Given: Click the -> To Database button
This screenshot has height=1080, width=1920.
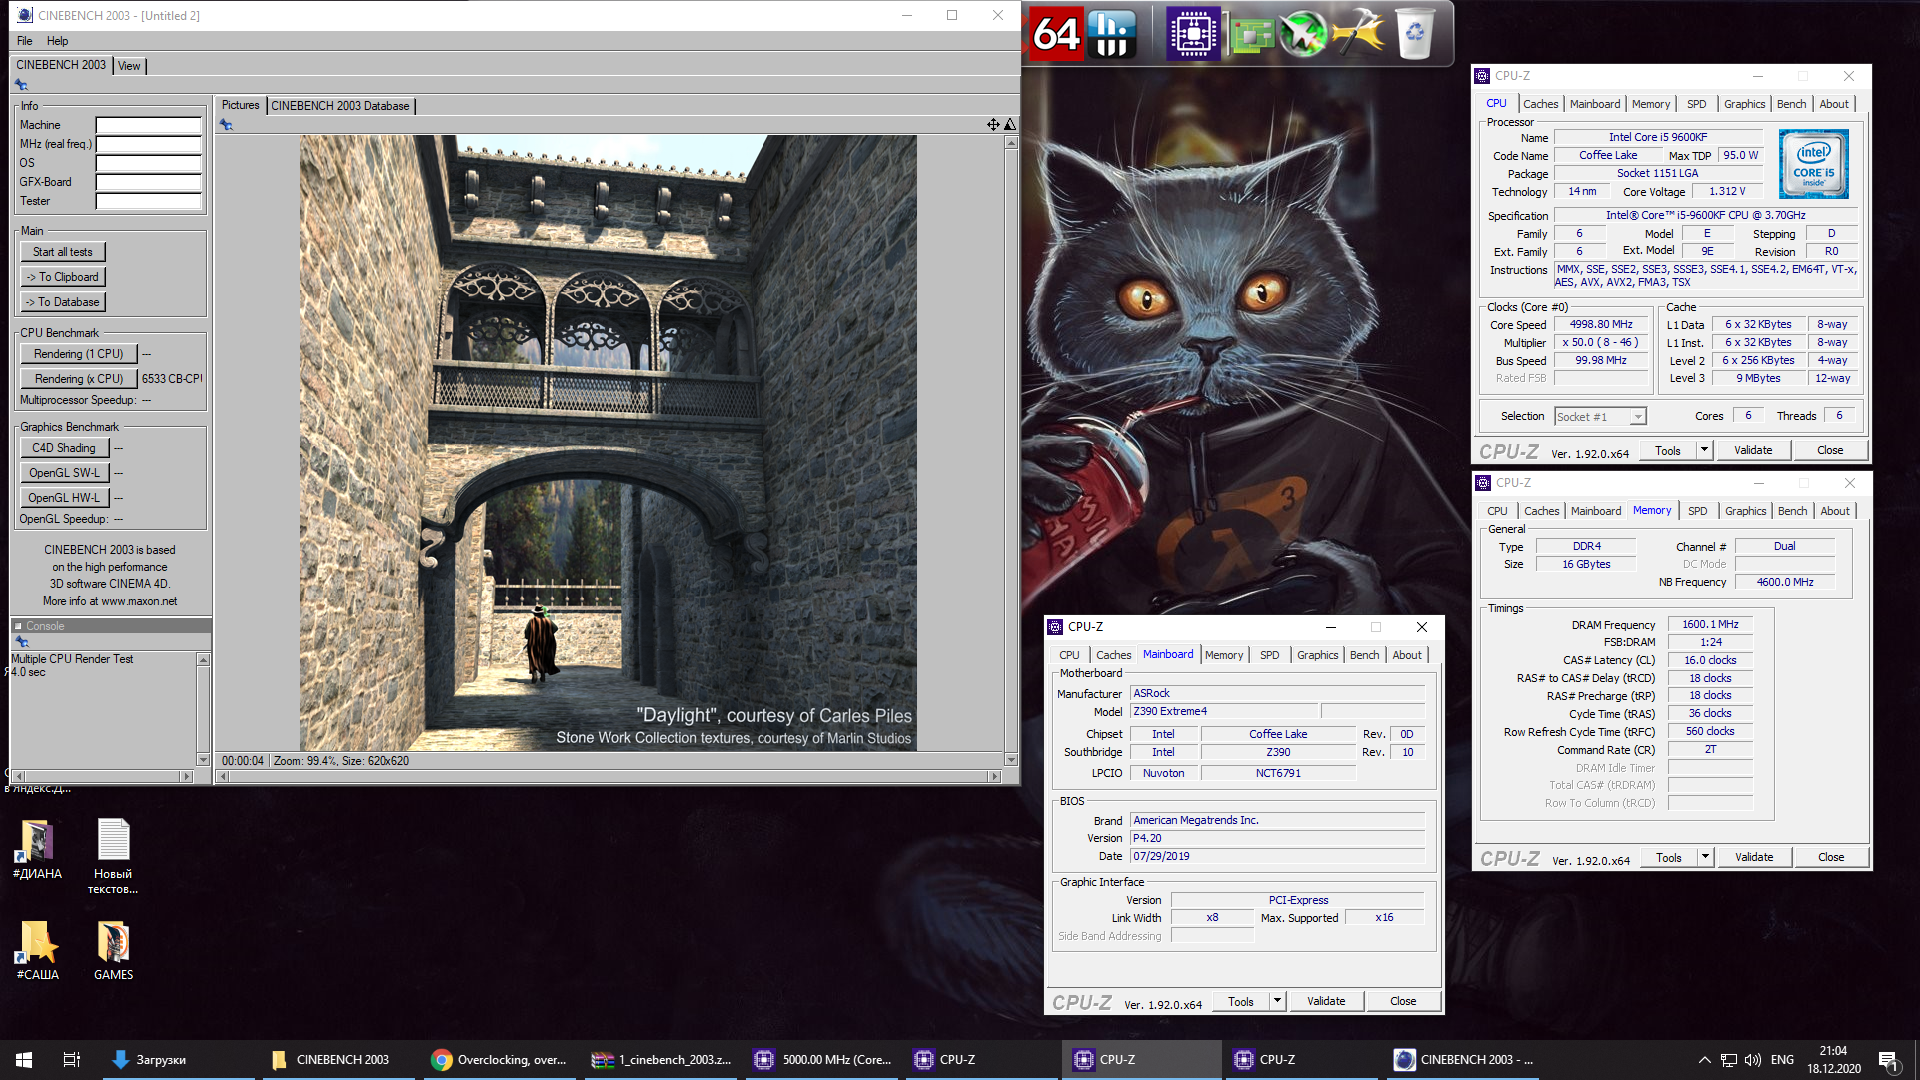Looking at the screenshot, I should click(x=63, y=302).
